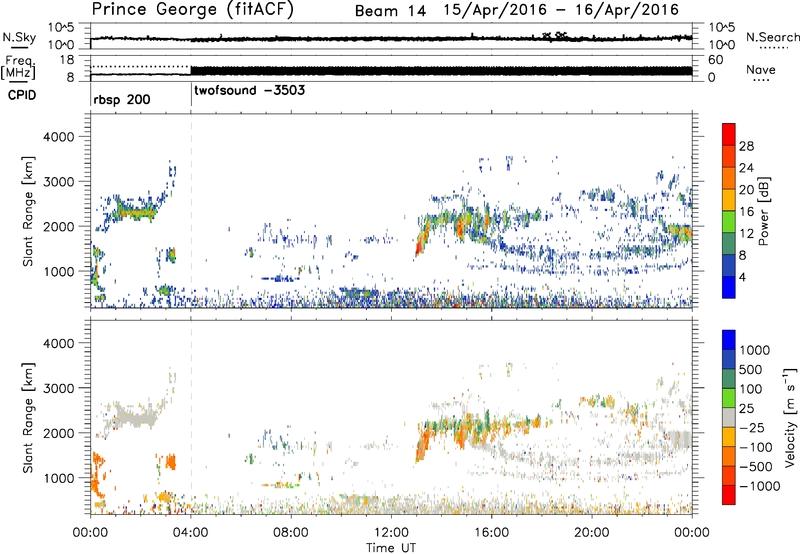
Task: Click the '3000' tick on the velocity panel axis
Action: pos(59,388)
